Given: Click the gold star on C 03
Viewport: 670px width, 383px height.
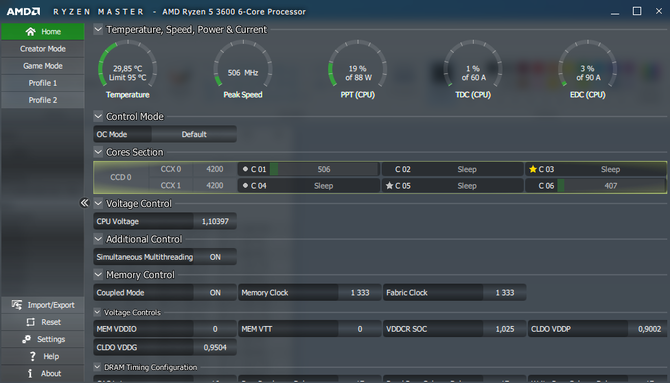Looking at the screenshot, I should [533, 169].
